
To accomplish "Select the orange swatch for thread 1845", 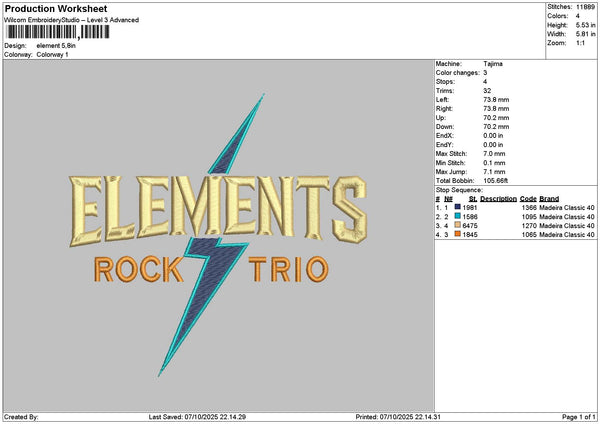I will pos(457,234).
